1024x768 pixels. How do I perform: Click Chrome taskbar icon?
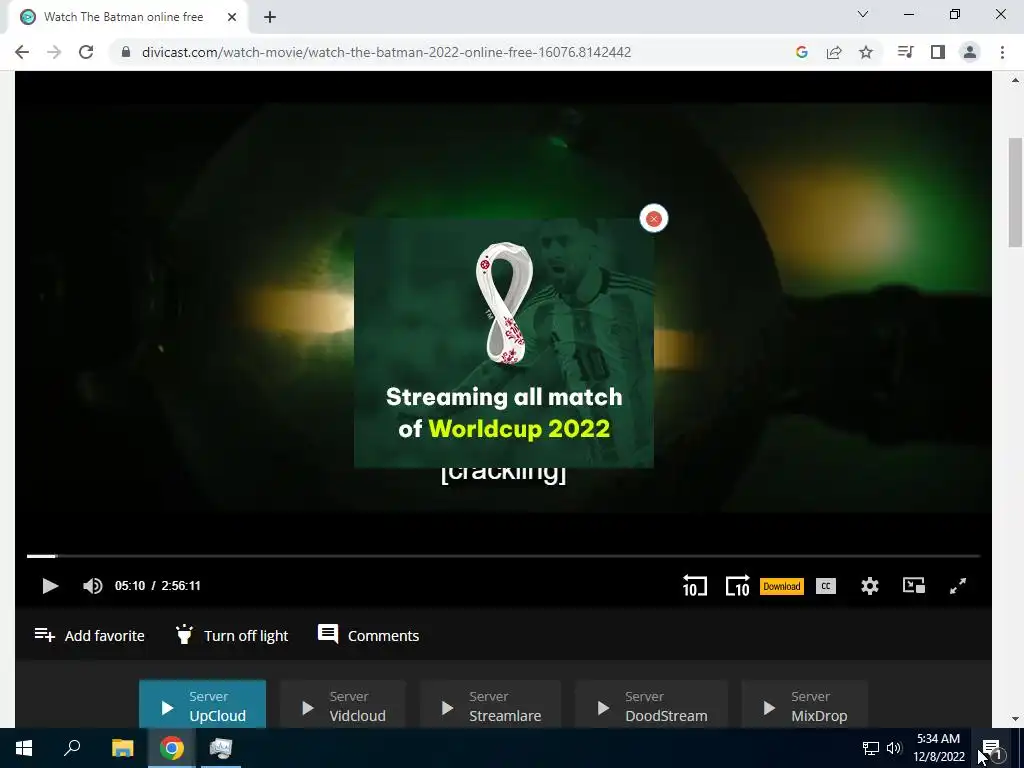tap(172, 748)
